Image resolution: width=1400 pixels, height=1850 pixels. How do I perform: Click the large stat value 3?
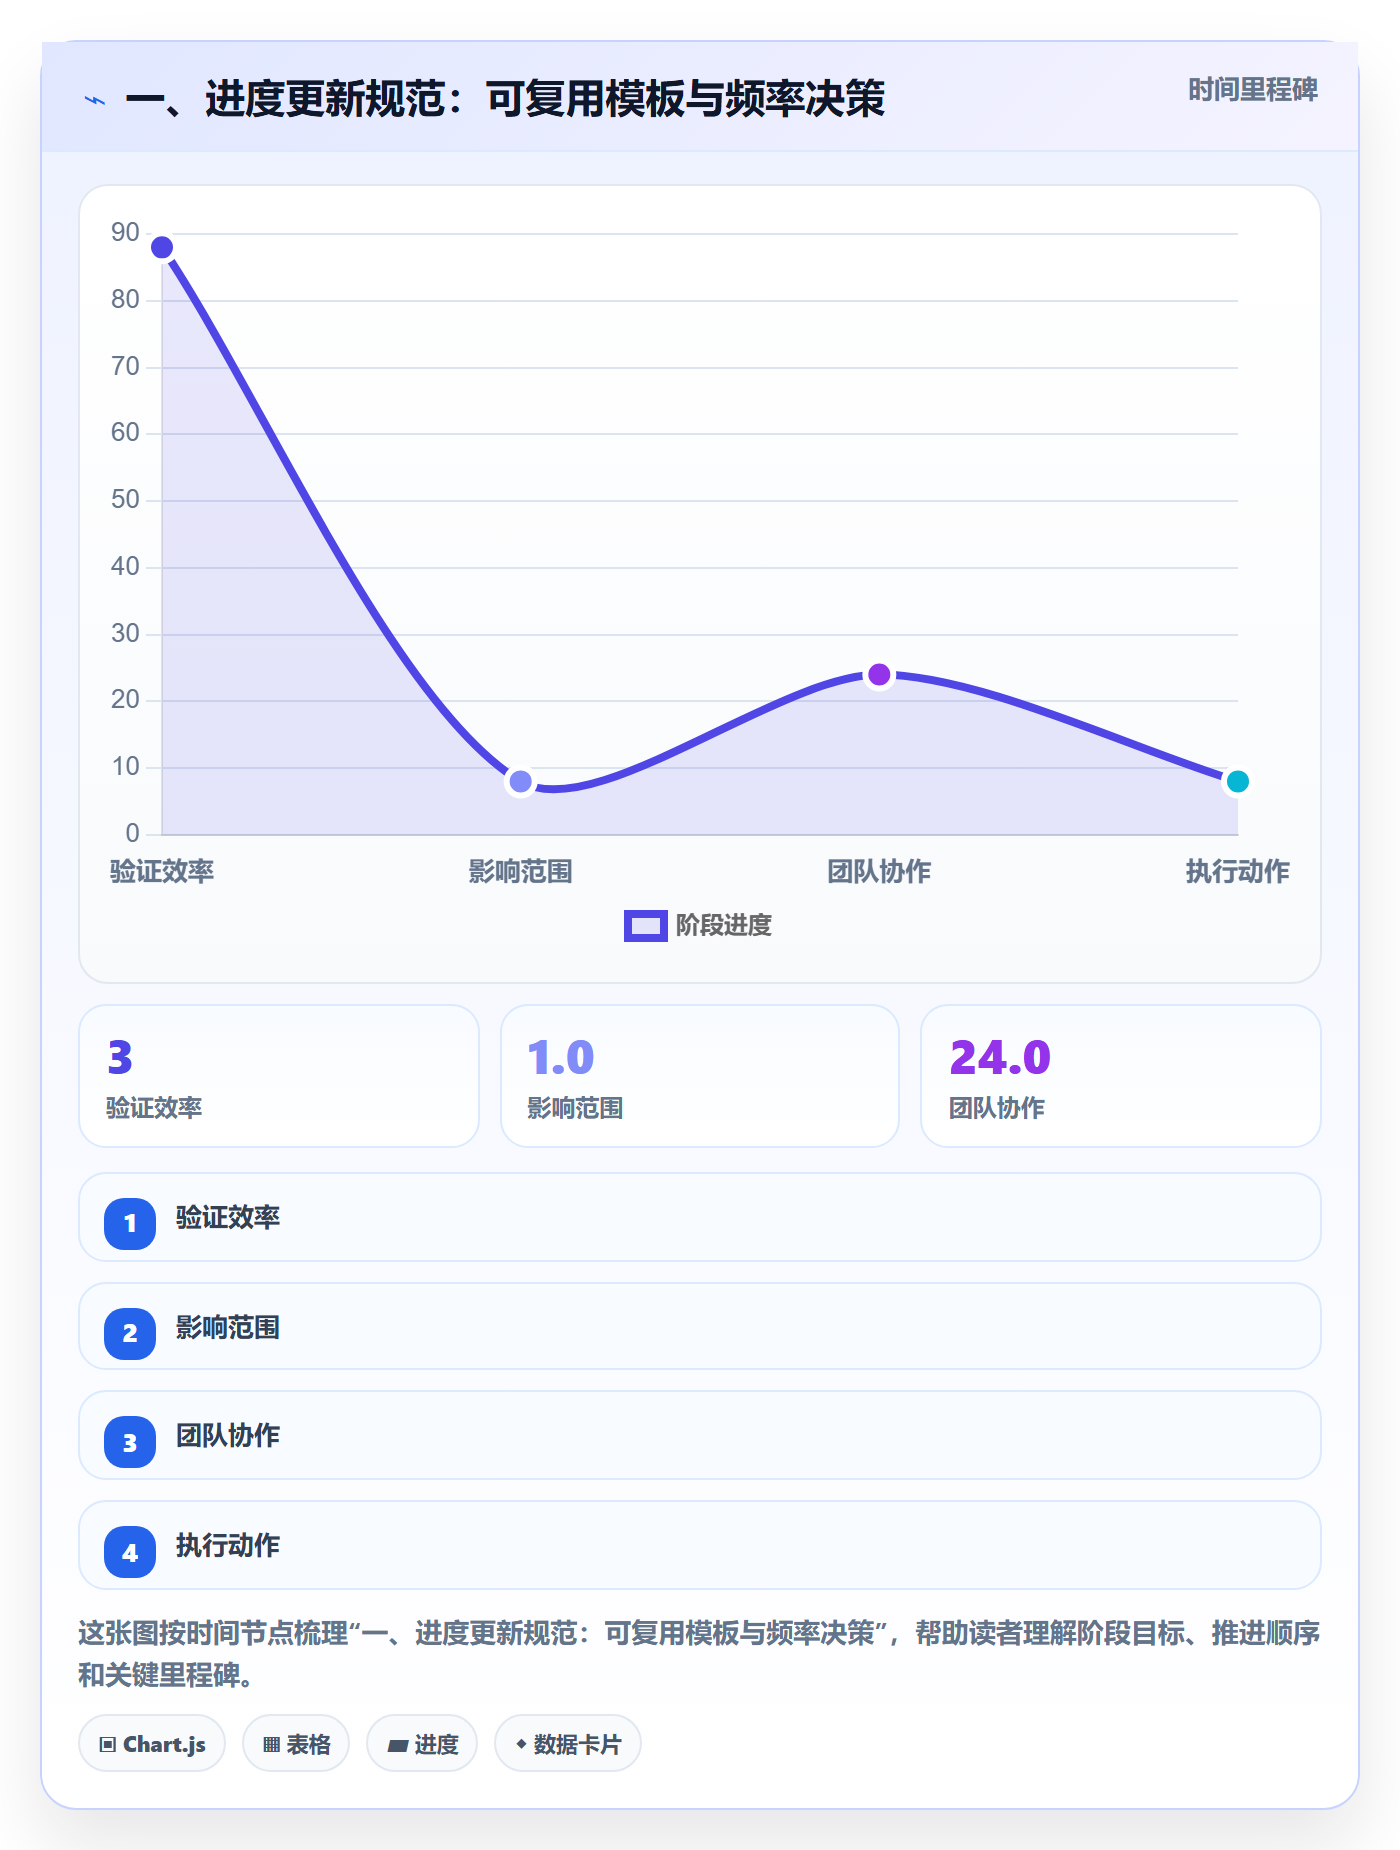[120, 1058]
